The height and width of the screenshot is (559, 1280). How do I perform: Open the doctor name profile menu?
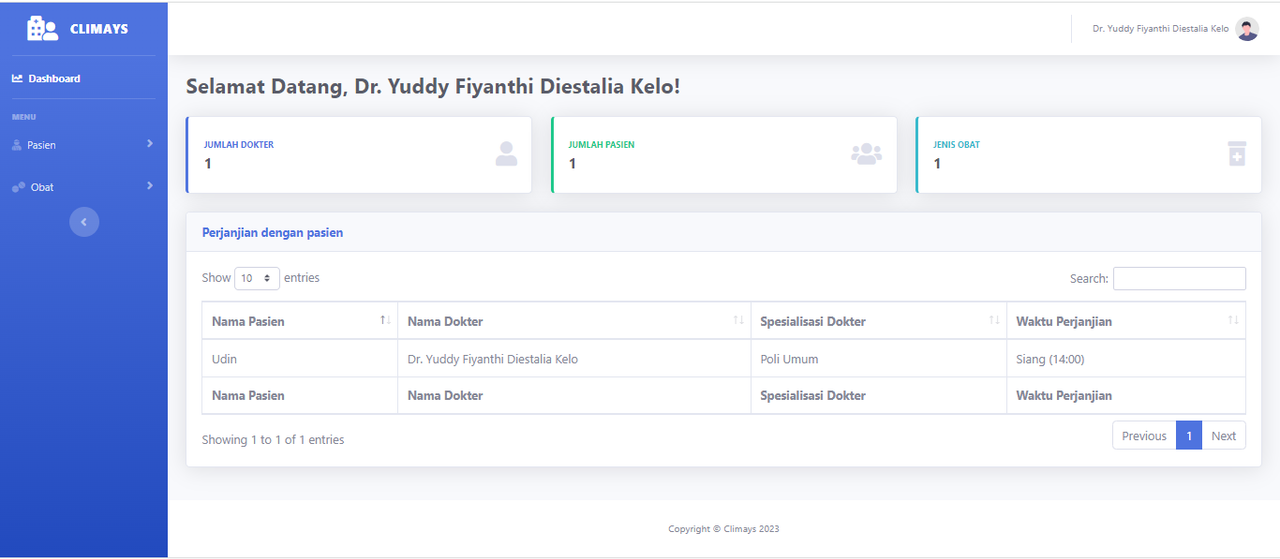pos(1160,29)
